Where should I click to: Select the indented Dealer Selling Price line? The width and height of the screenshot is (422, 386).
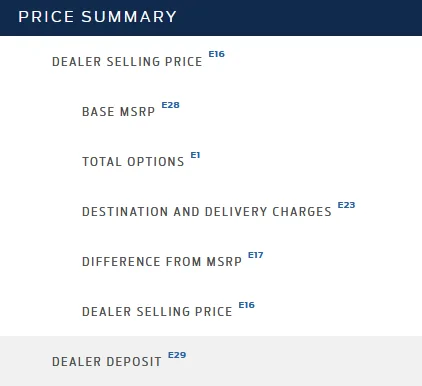click(x=157, y=312)
